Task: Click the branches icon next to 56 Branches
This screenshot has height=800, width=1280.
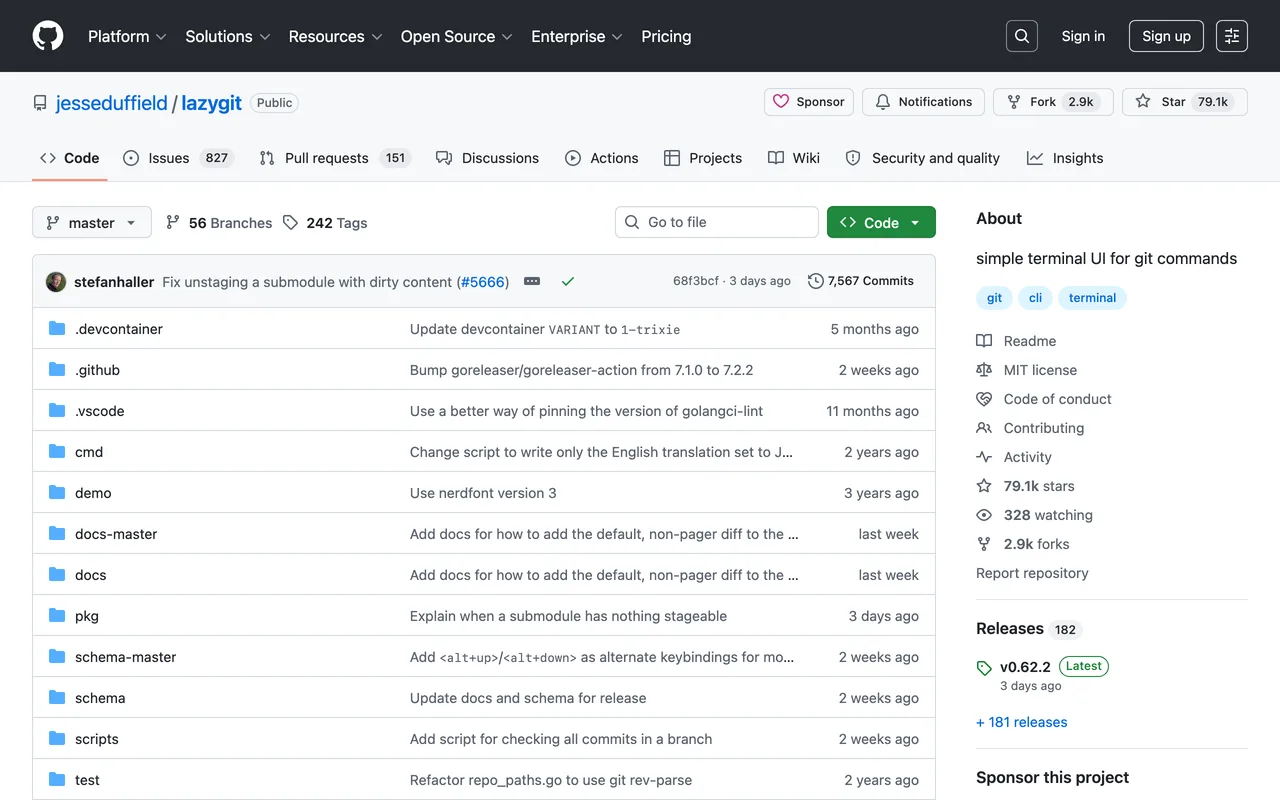Action: 173,222
